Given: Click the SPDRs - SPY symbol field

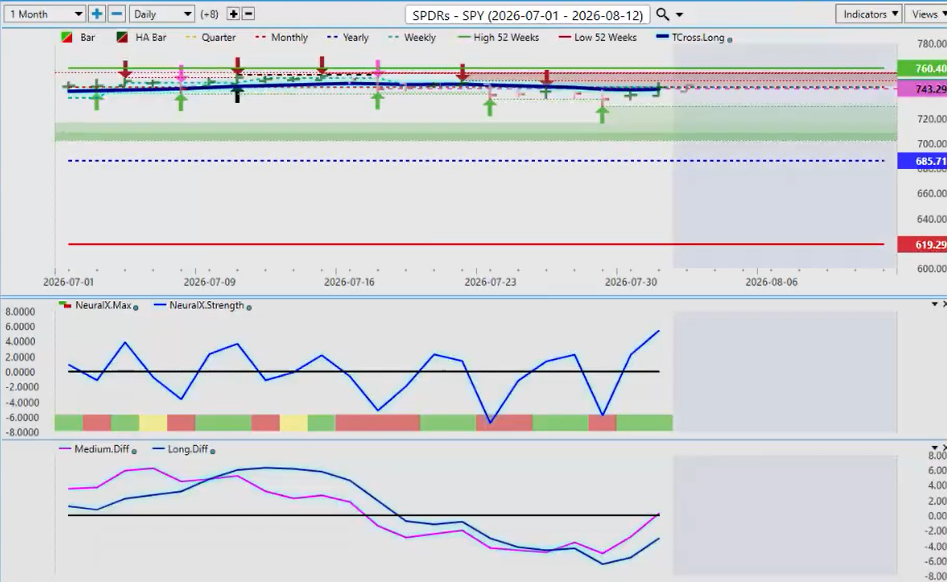Looking at the screenshot, I should click(527, 14).
